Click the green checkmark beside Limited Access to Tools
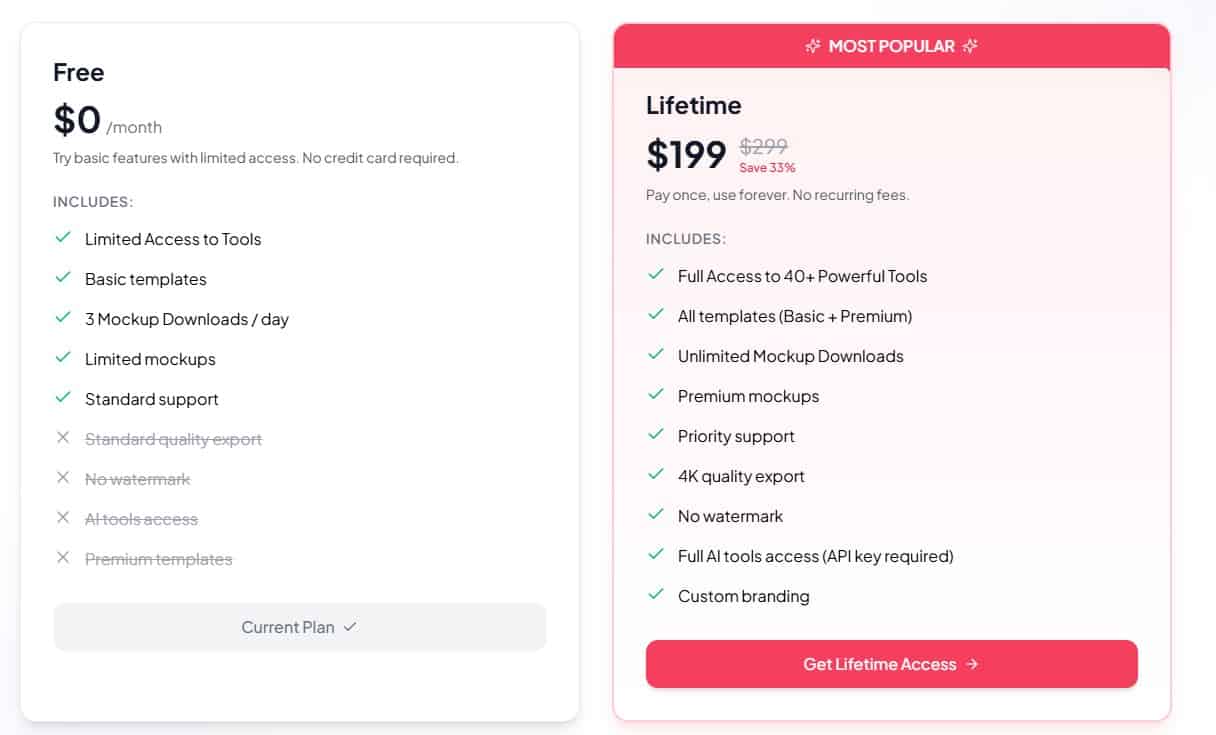 (63, 236)
